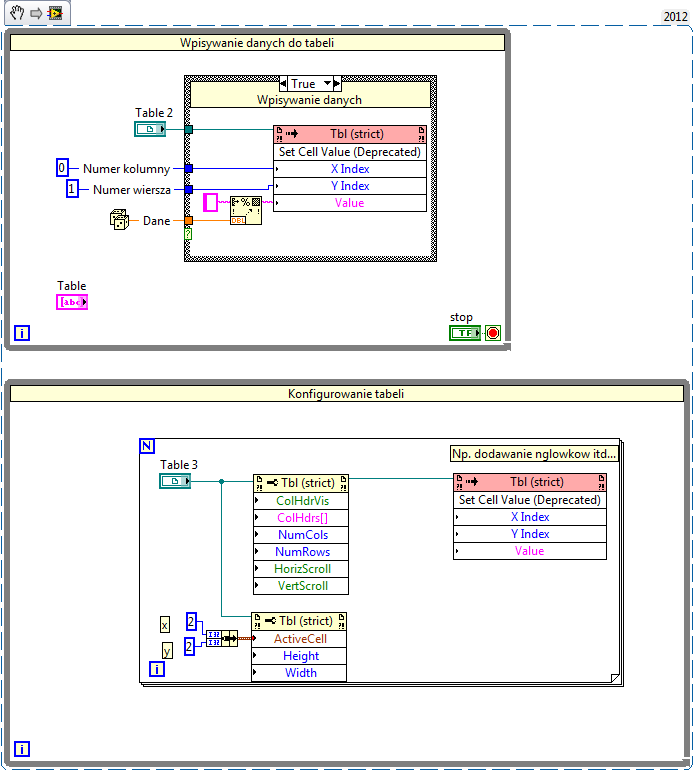Viewport: 694px width, 771px height.
Task: Select the numeric constant 0
Action: coord(62,168)
